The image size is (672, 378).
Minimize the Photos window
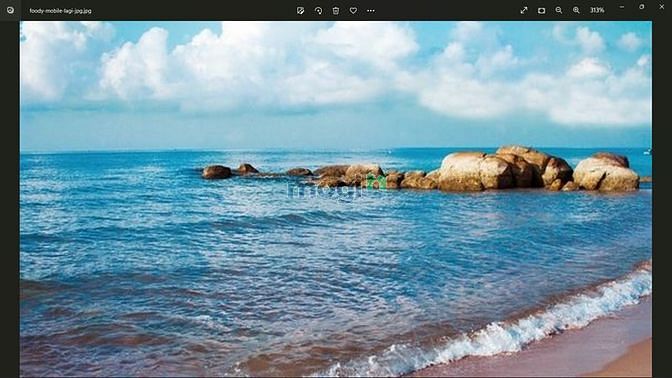coord(621,7)
